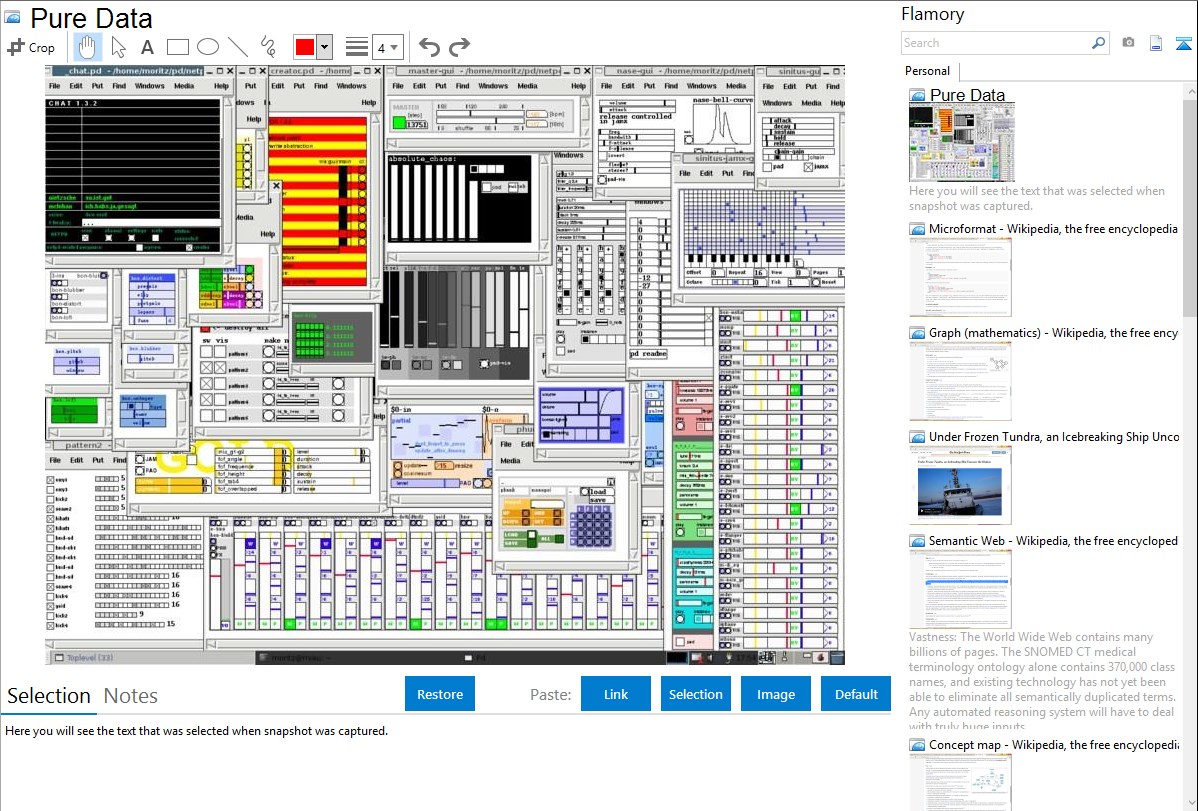
Task: Click the selected-text description under Selection tab
Action: tap(196, 731)
